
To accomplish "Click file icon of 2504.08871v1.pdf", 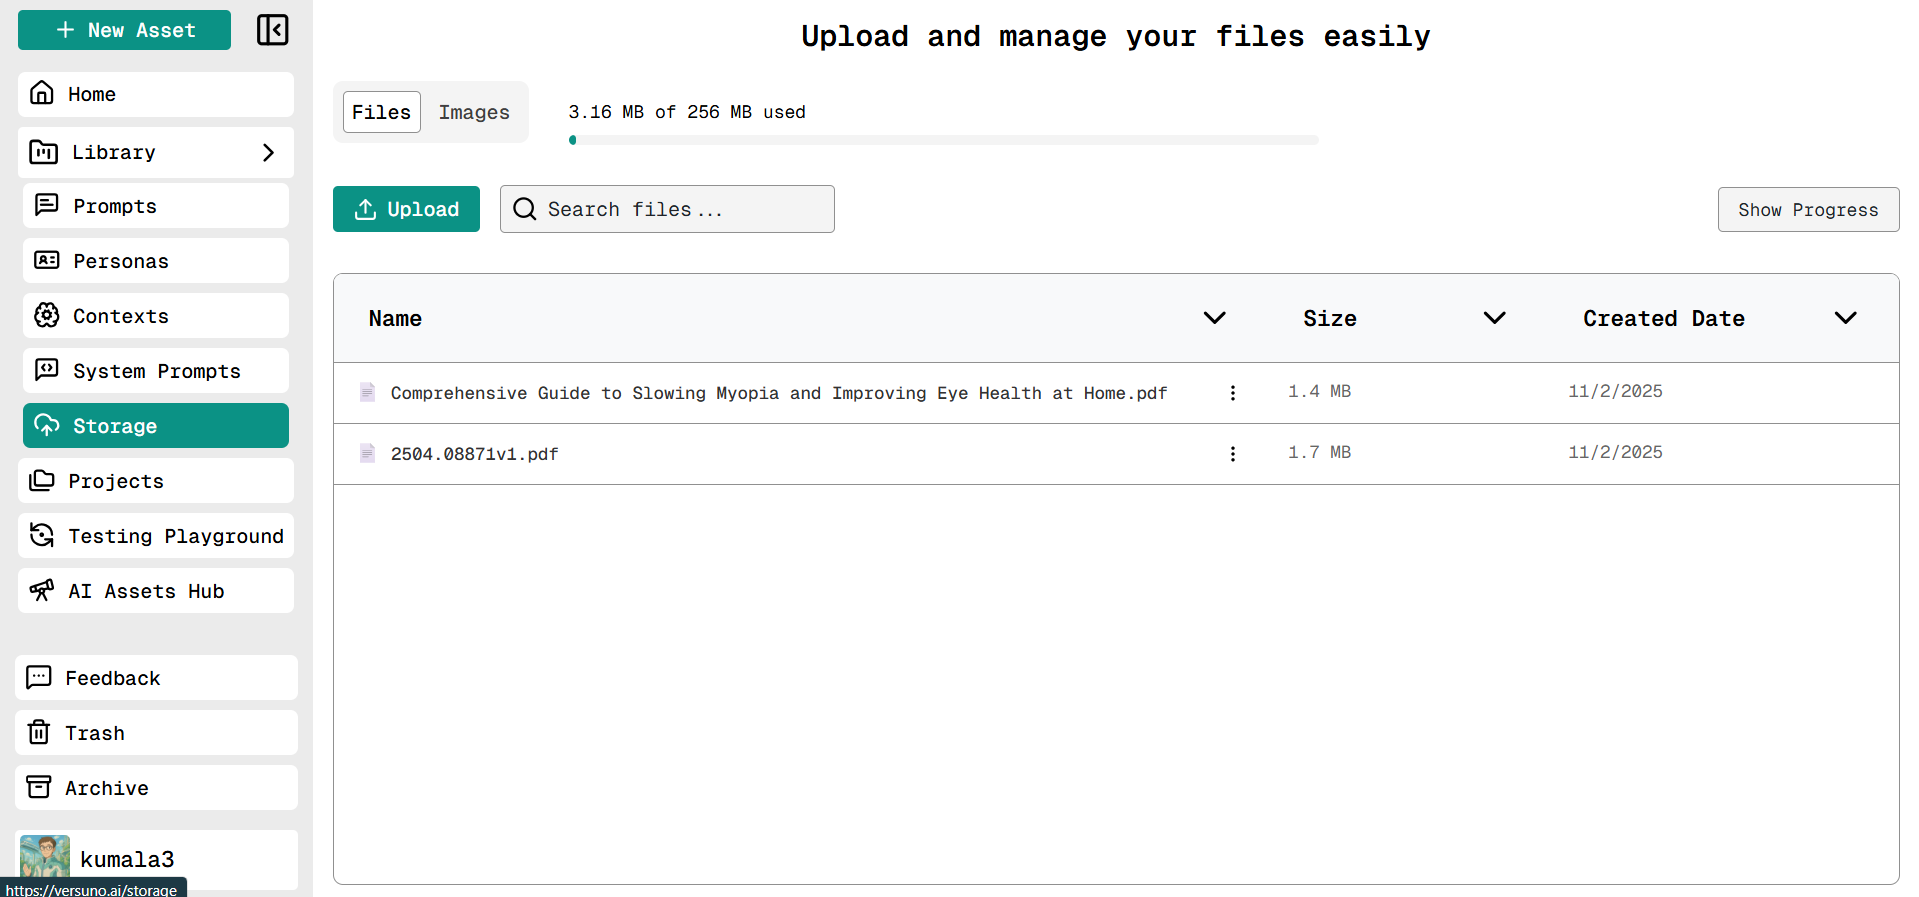I will pyautogui.click(x=368, y=453).
